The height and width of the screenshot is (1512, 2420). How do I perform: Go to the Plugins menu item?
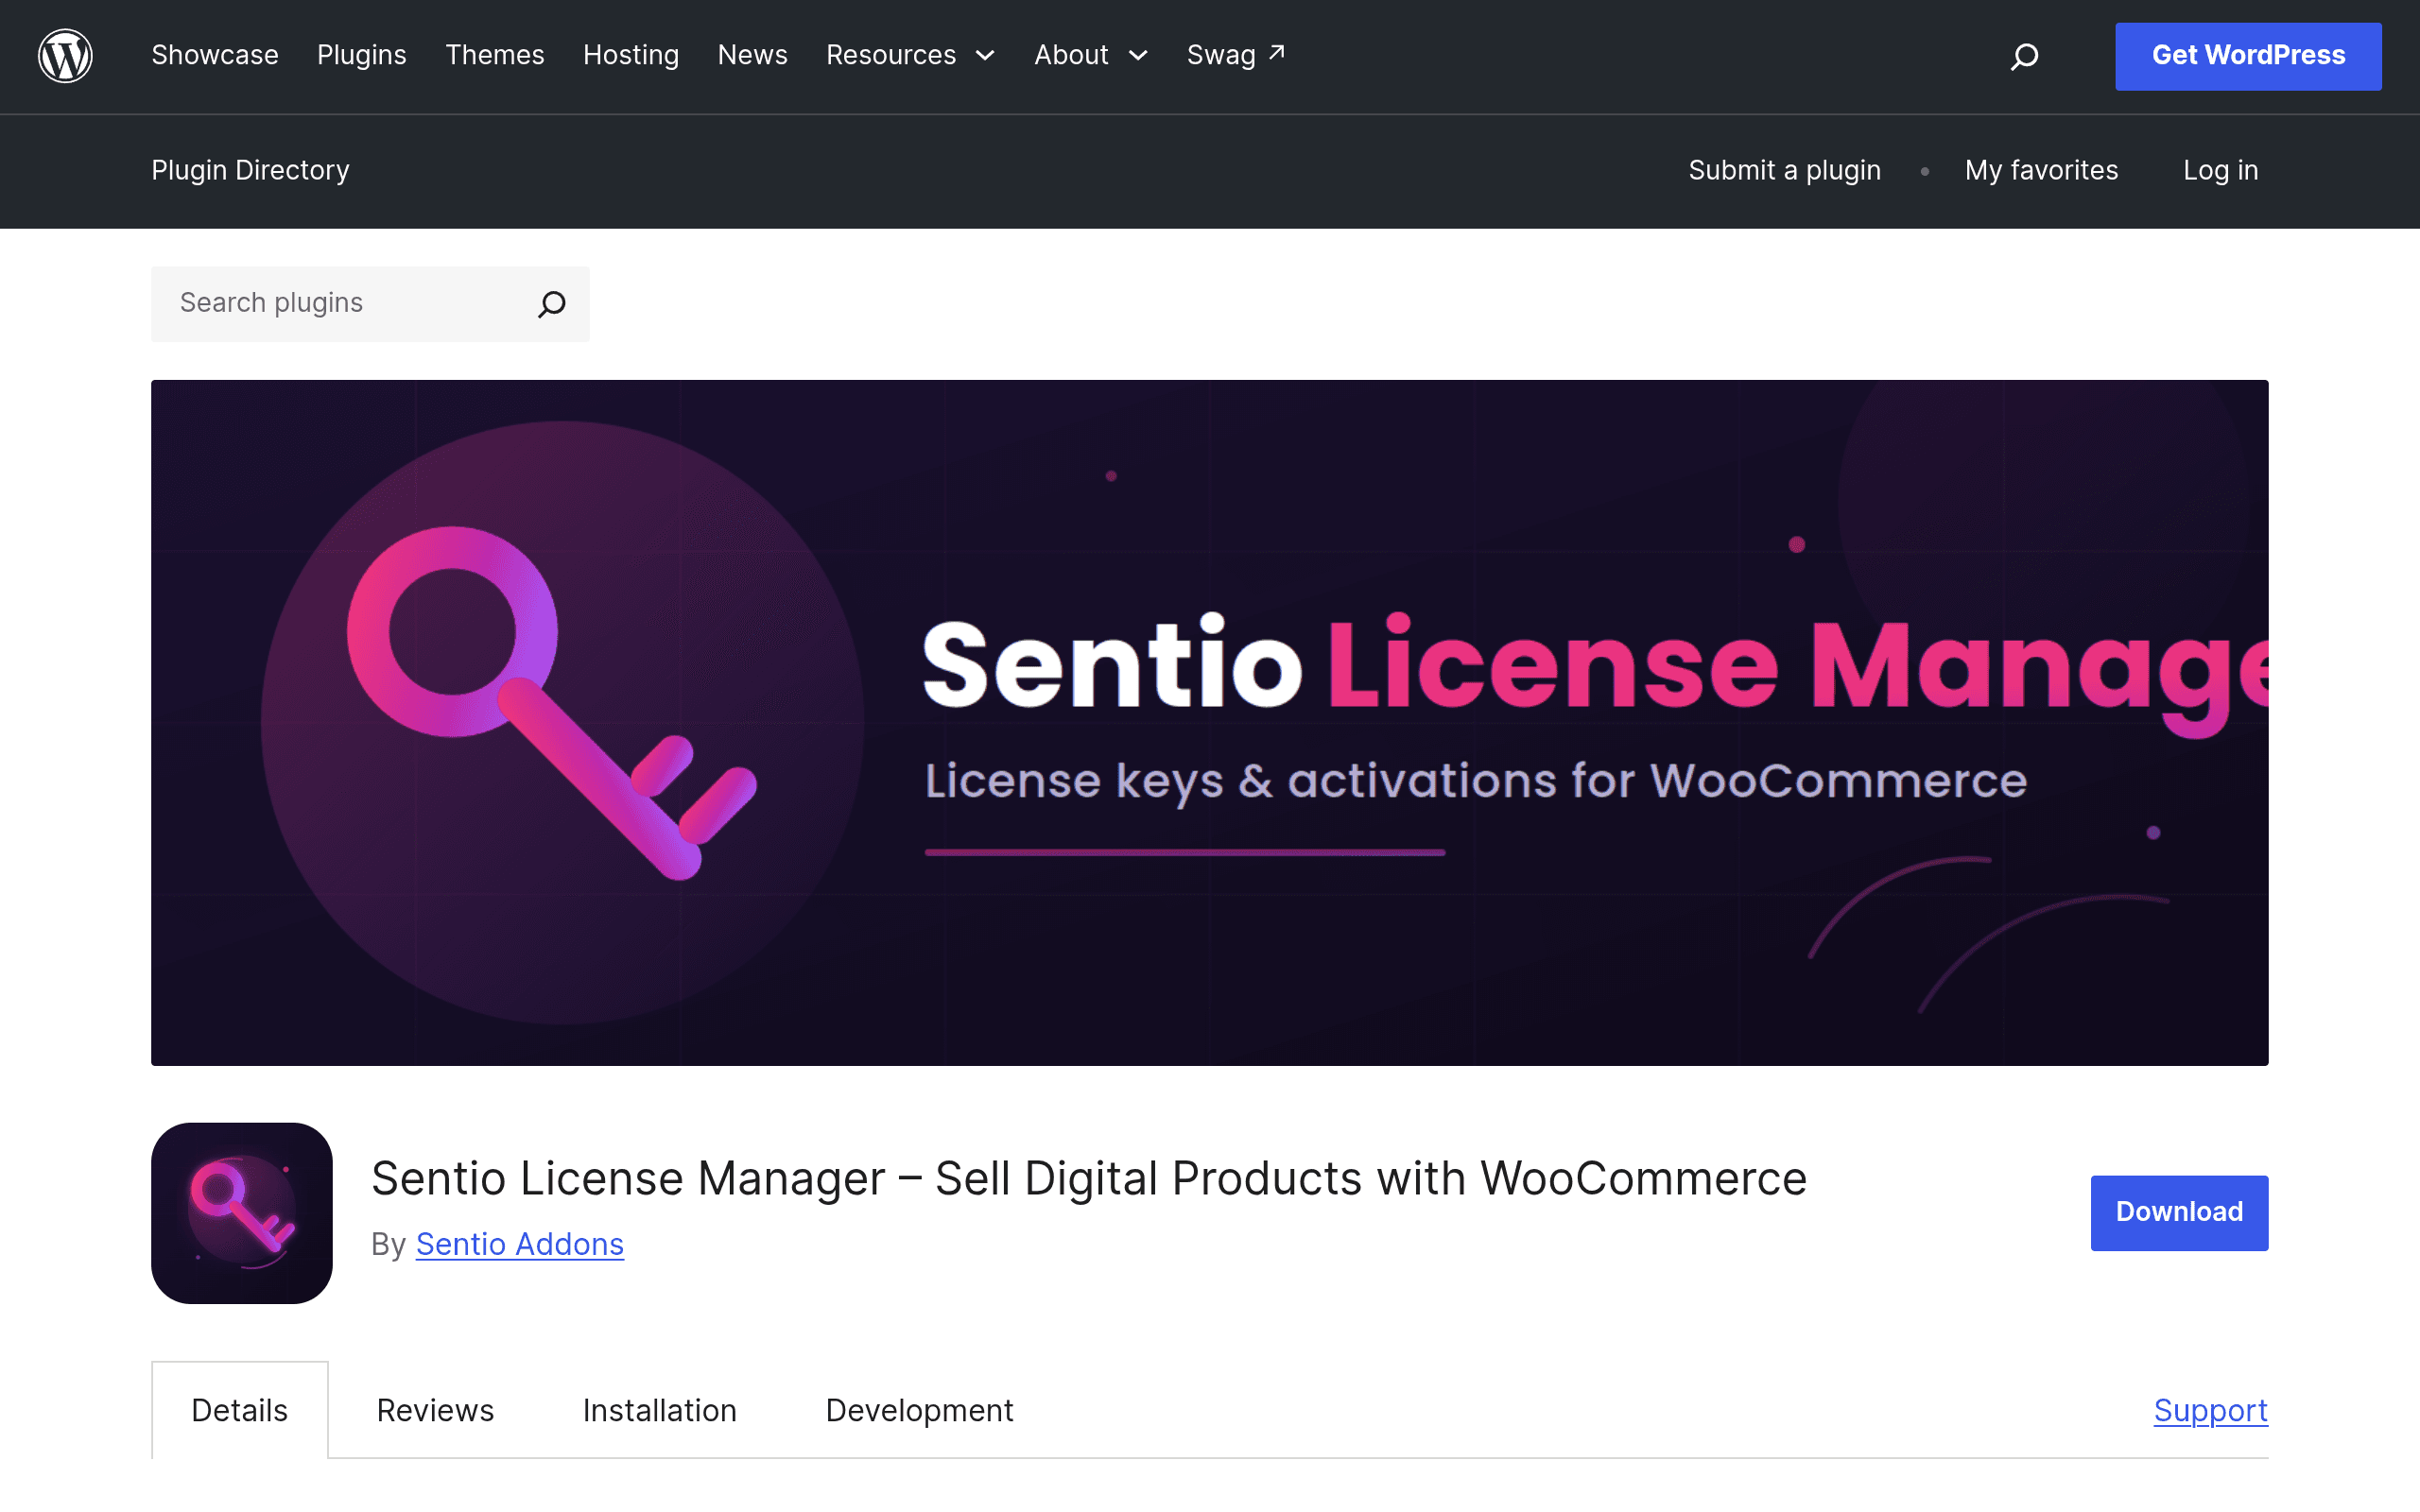362,56
